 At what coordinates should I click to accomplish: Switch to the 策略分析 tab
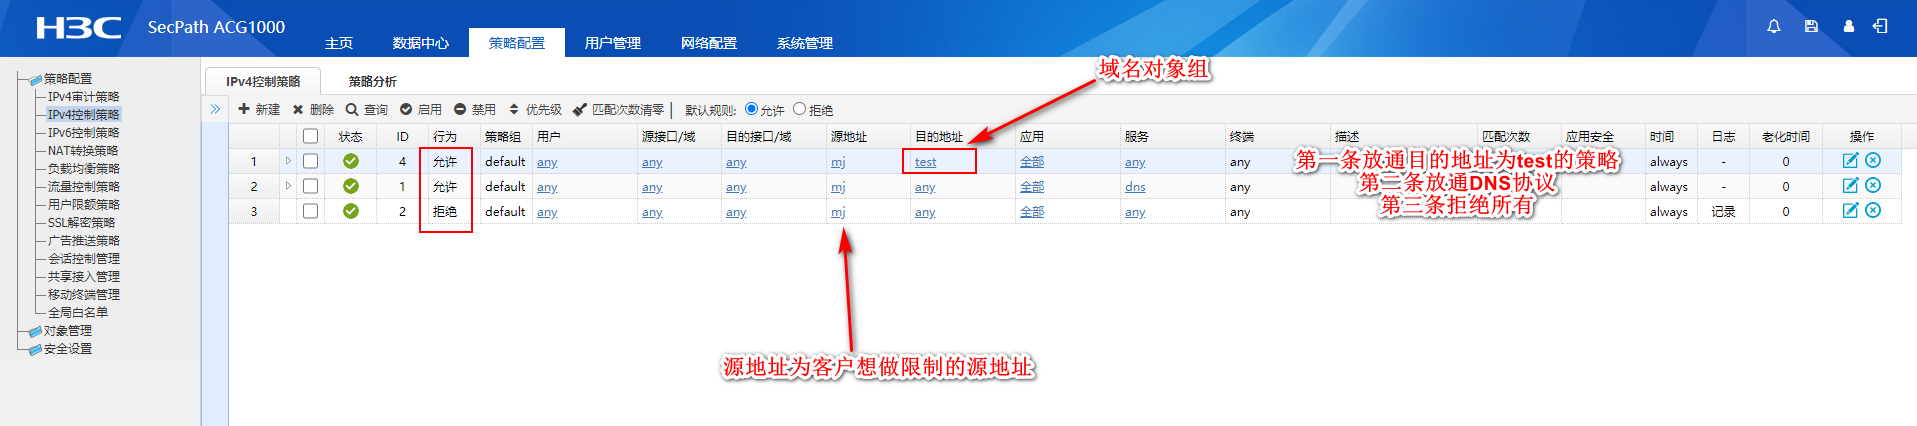tap(372, 81)
